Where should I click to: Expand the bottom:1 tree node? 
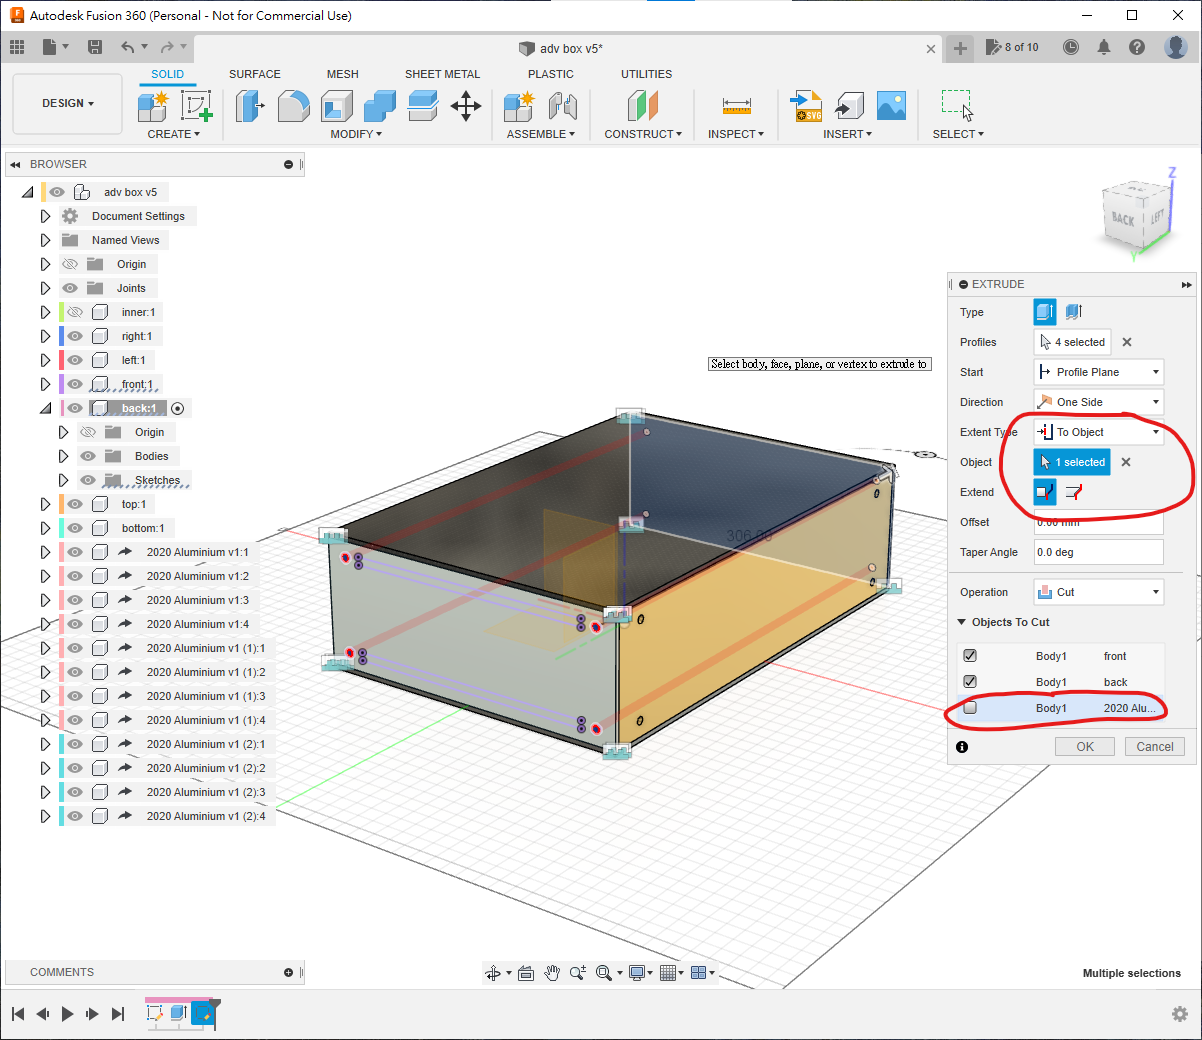(45, 528)
